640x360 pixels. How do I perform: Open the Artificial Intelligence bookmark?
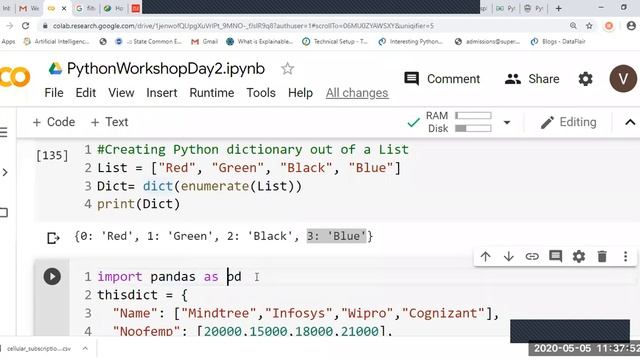(x=56, y=41)
